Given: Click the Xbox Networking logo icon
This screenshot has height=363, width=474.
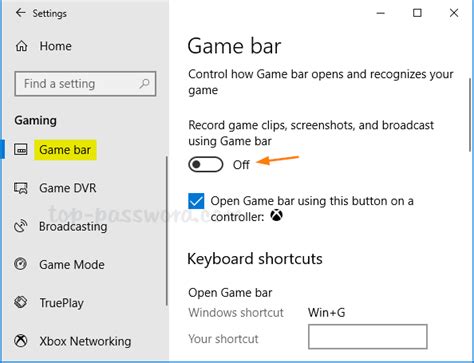Looking at the screenshot, I should point(21,341).
